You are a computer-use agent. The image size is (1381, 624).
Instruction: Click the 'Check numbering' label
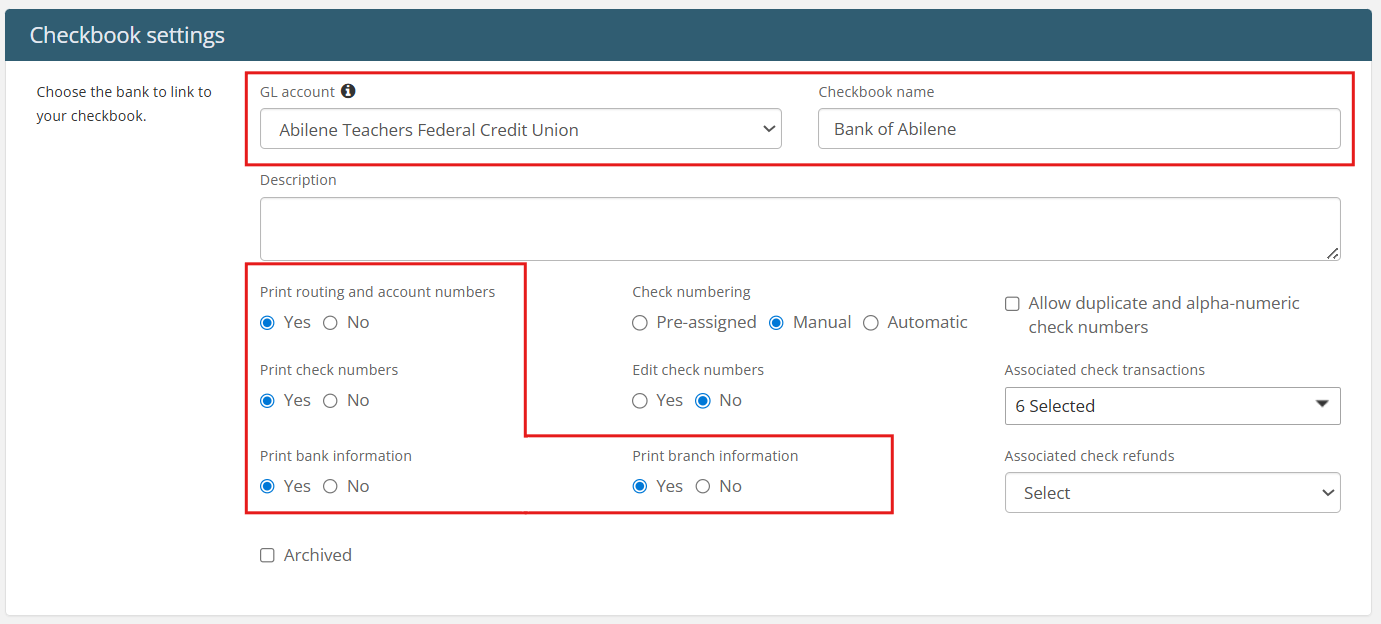691,292
